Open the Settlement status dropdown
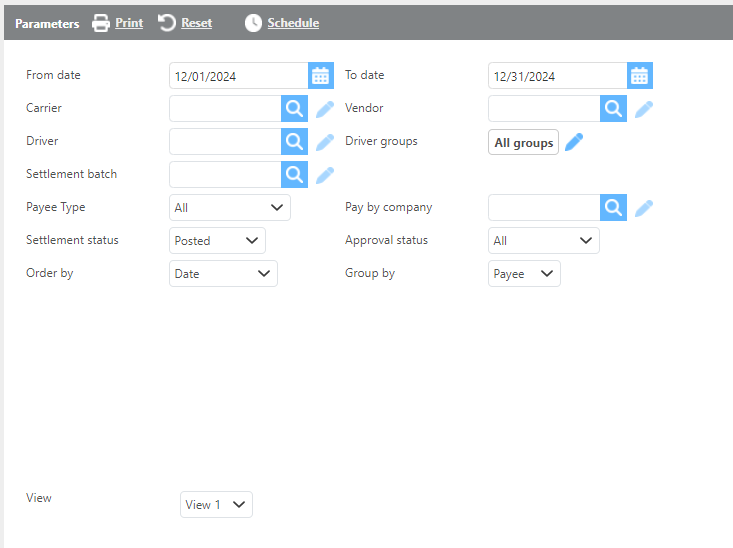 (217, 241)
